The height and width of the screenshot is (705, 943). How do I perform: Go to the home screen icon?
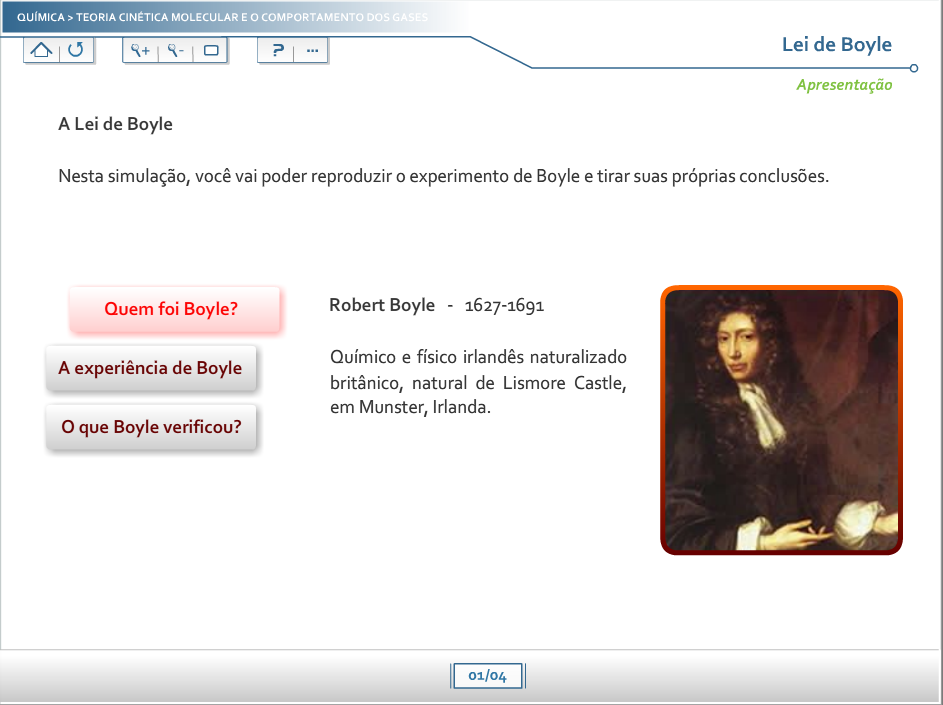(x=41, y=50)
